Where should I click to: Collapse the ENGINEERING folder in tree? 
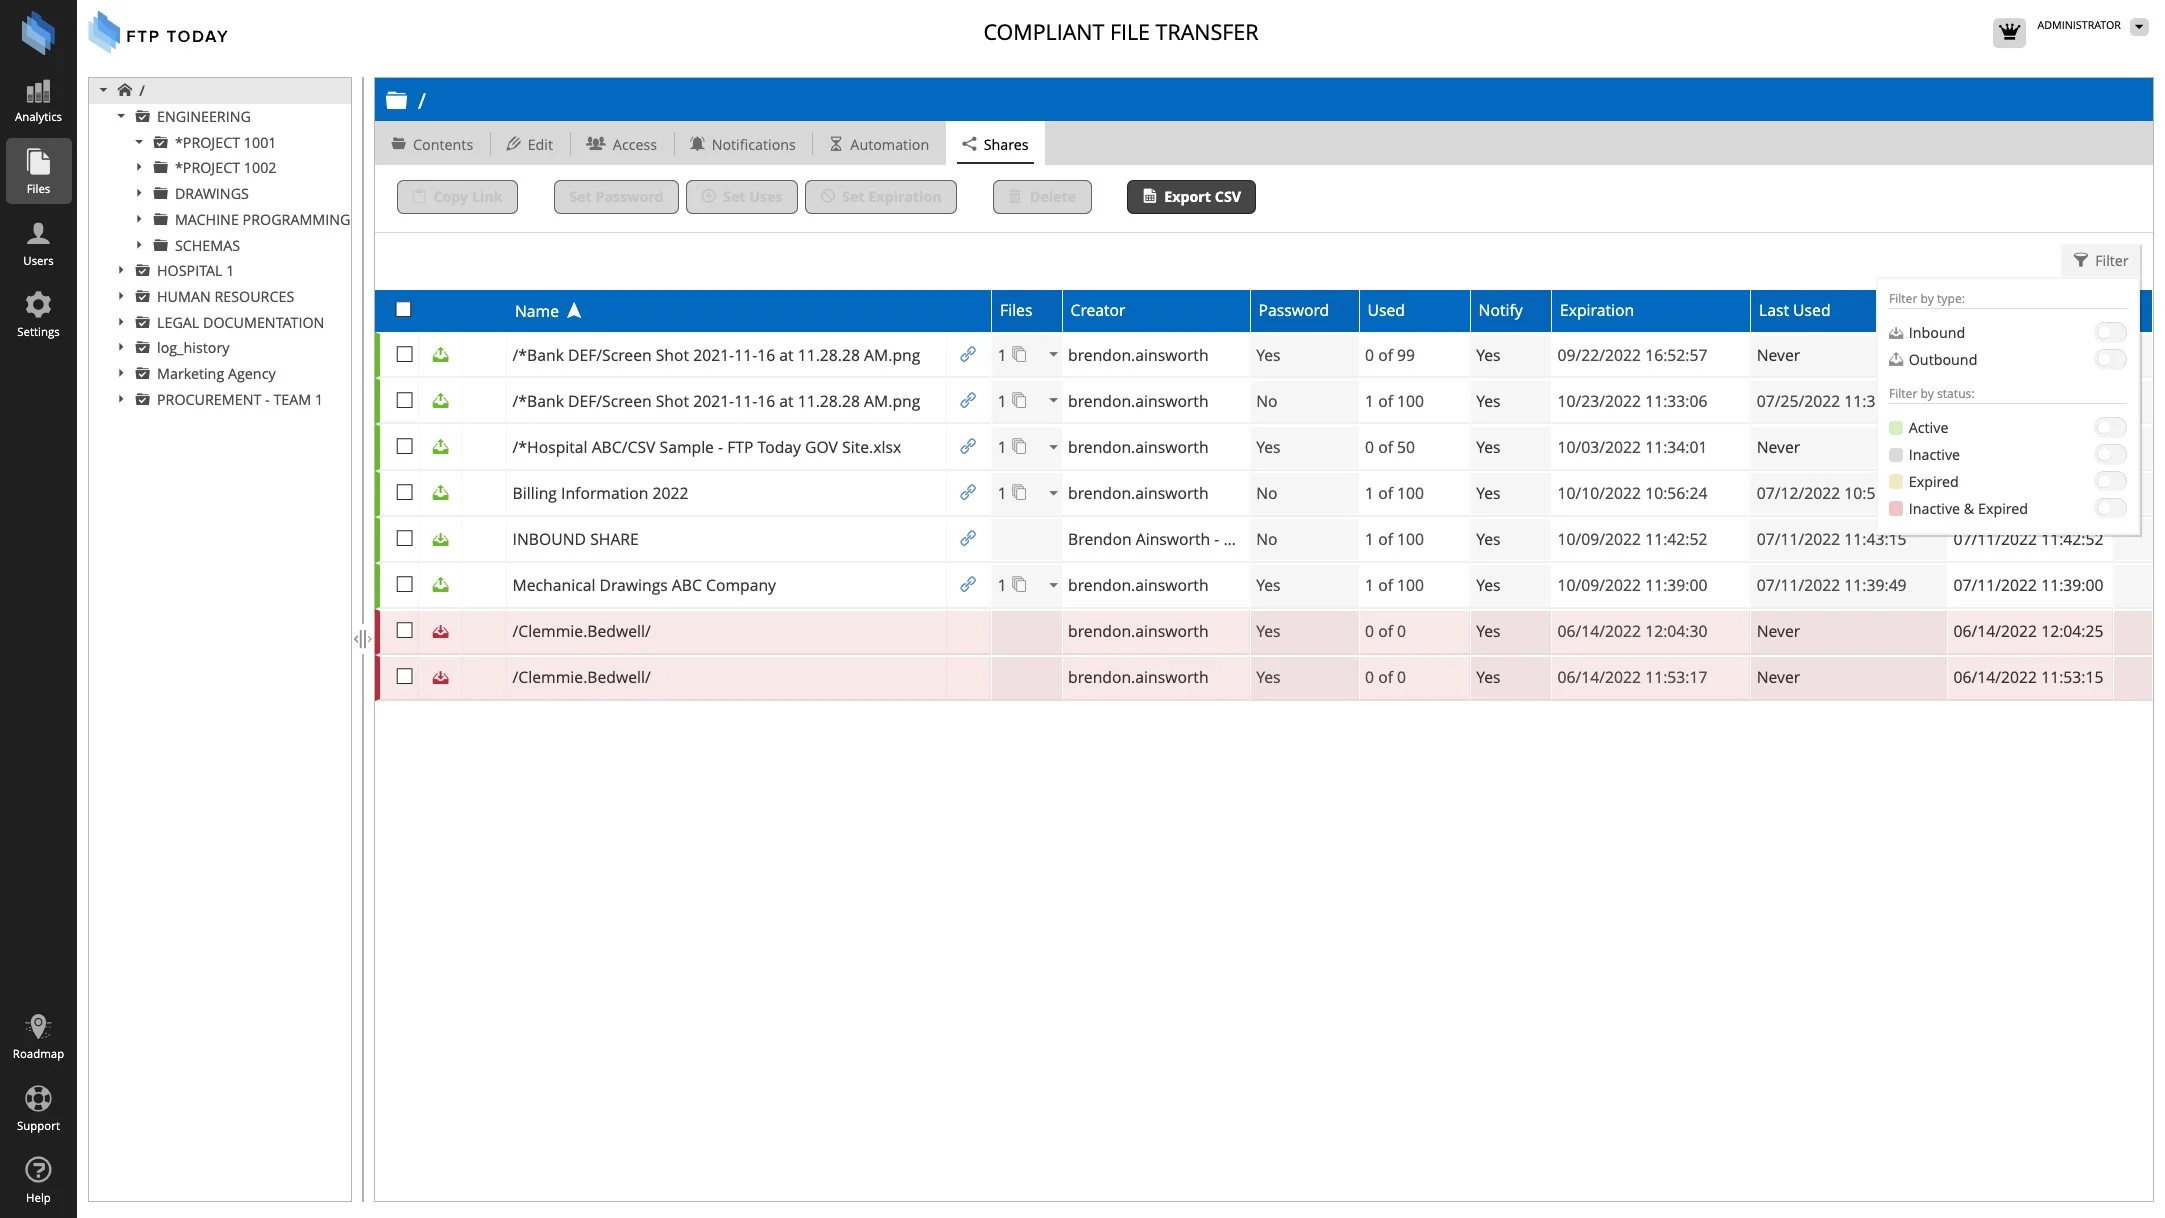pos(121,116)
